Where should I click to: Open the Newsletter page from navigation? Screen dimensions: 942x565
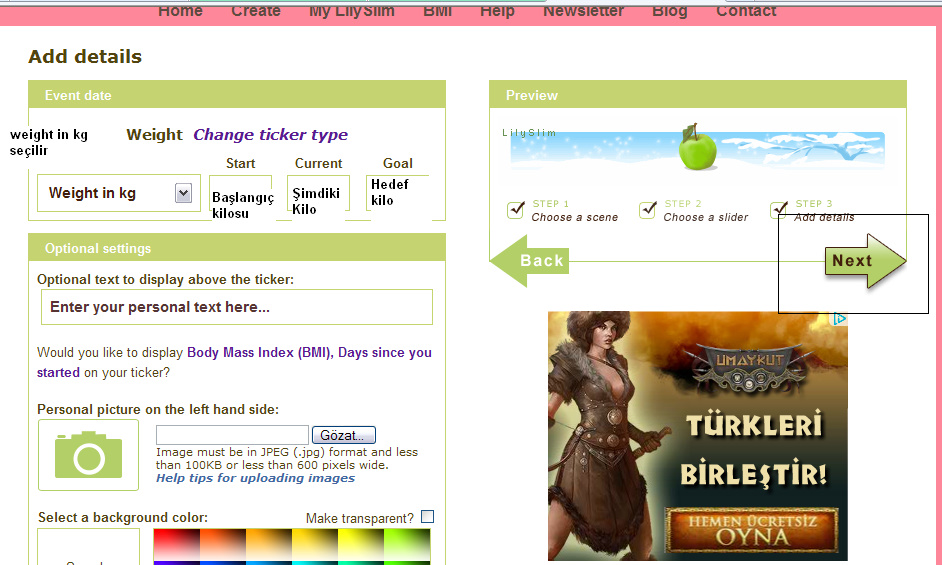[x=583, y=11]
